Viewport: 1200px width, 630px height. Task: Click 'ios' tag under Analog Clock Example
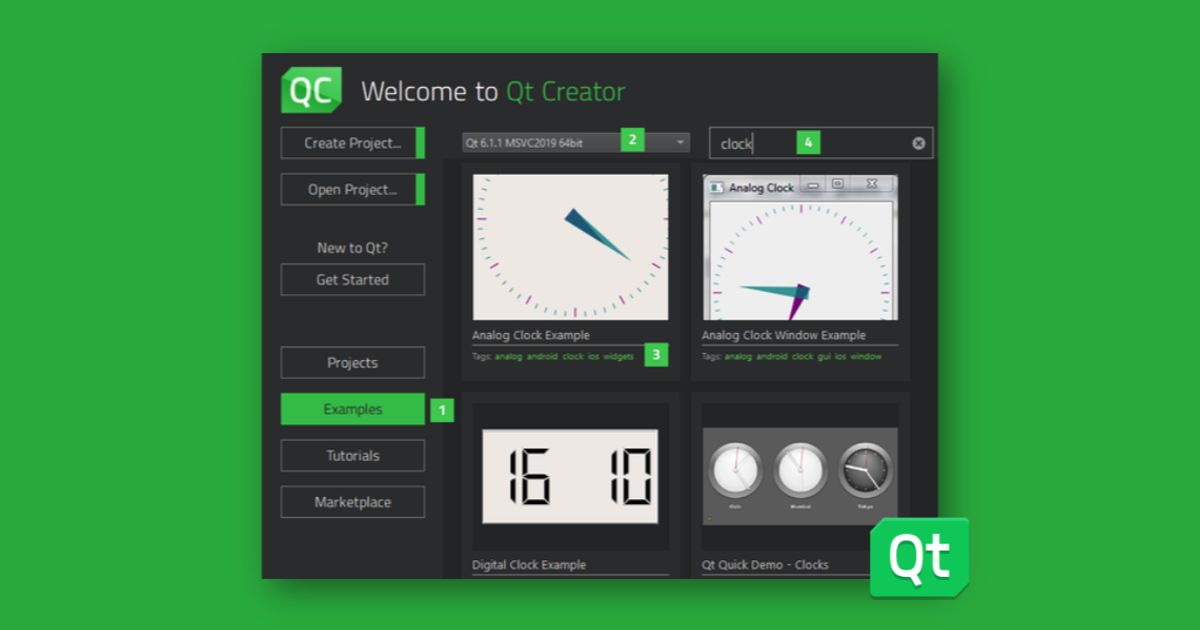[593, 356]
